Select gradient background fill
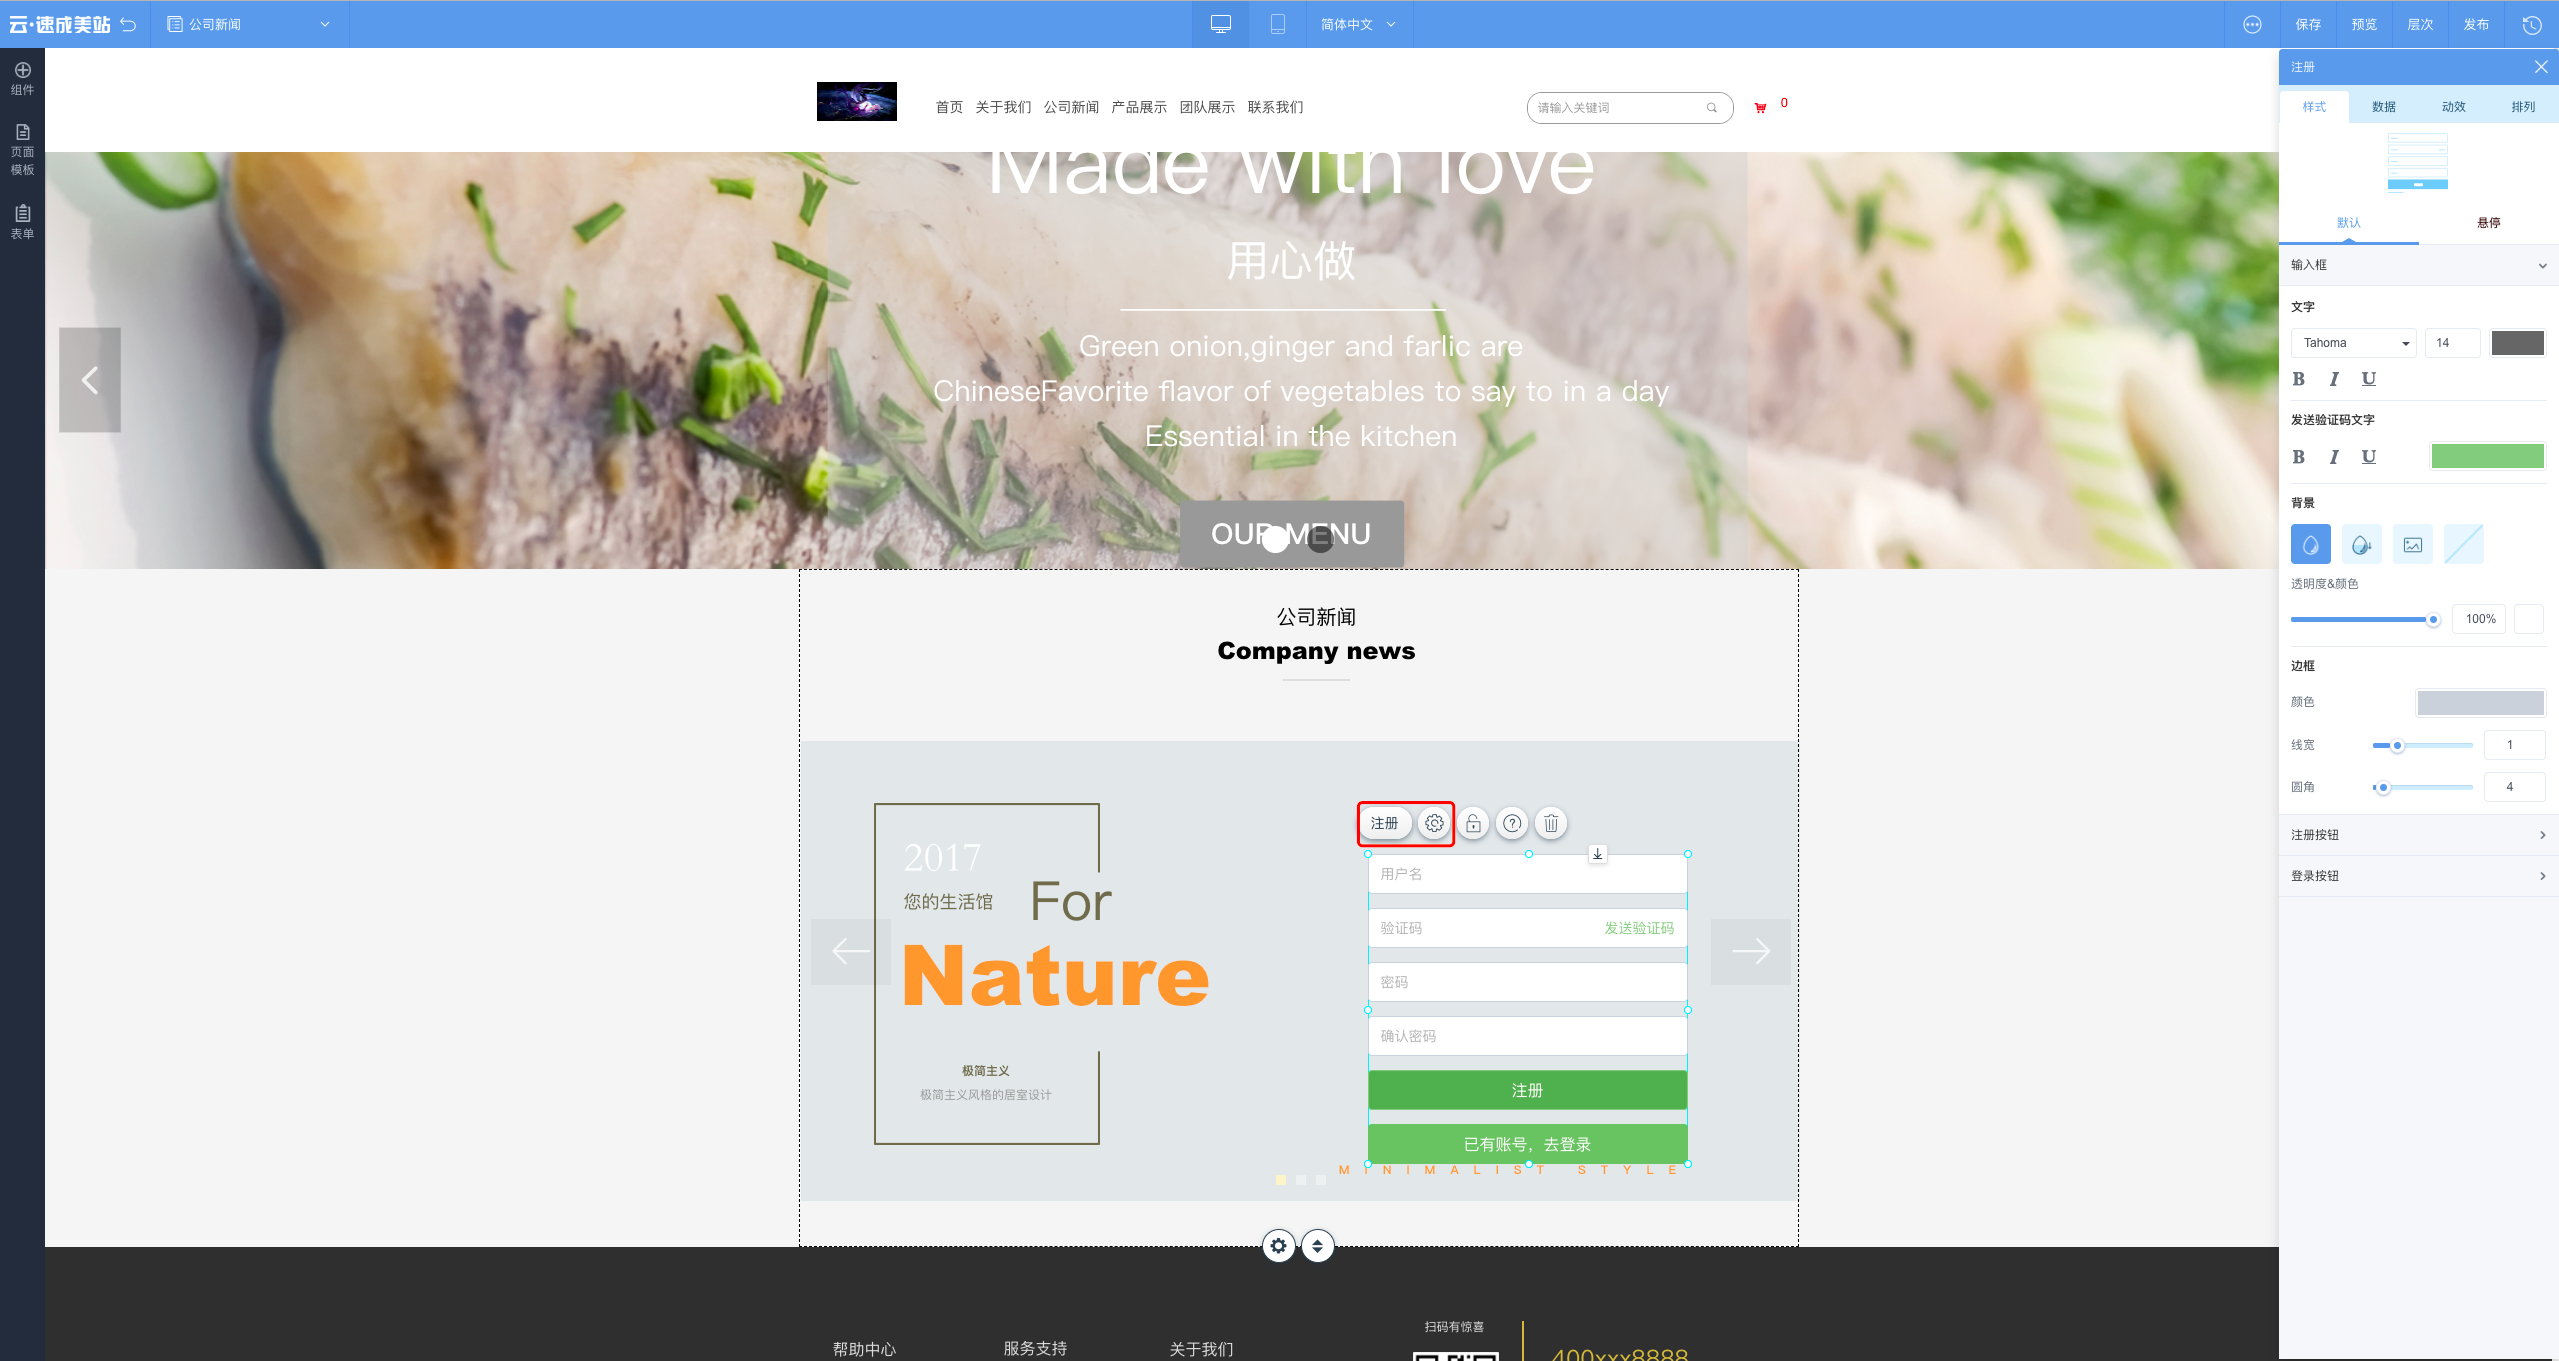The height and width of the screenshot is (1361, 2559). (x=2361, y=544)
